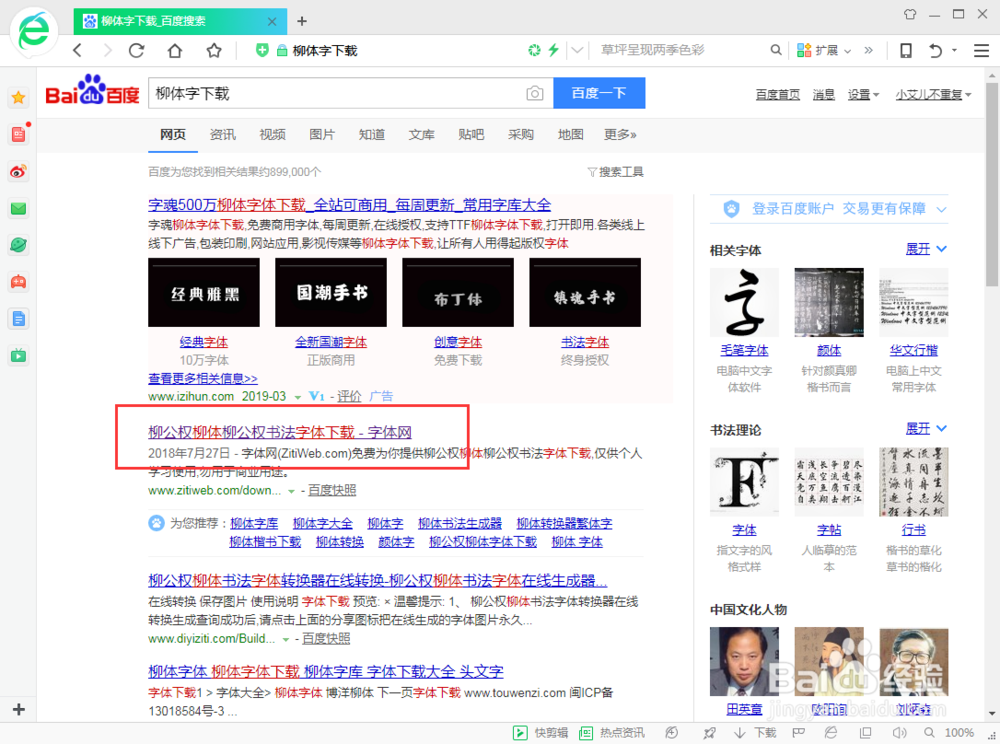Open the 毛笔字体 related thumbnail

click(x=744, y=302)
